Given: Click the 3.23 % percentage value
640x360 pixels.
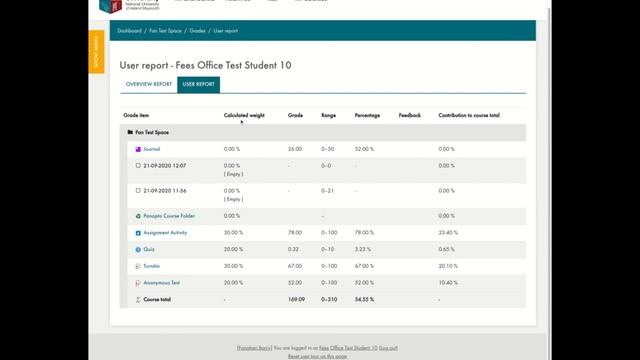Looking at the screenshot, I should coord(362,249).
